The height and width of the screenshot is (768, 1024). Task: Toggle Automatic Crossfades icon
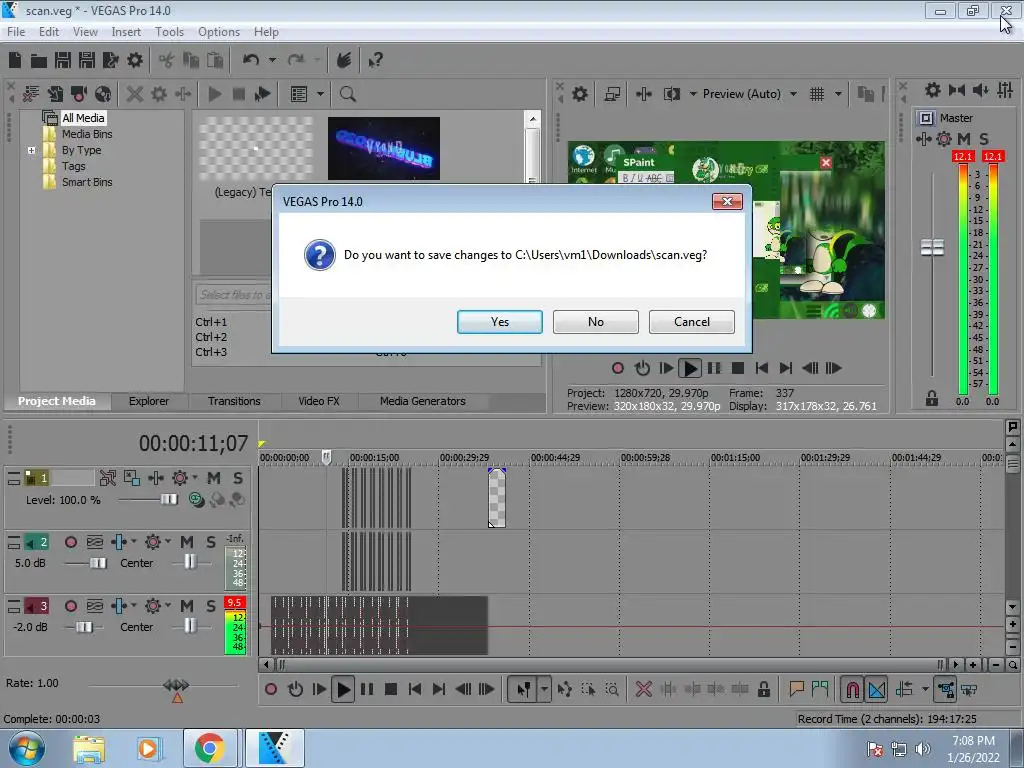pyautogui.click(x=877, y=689)
